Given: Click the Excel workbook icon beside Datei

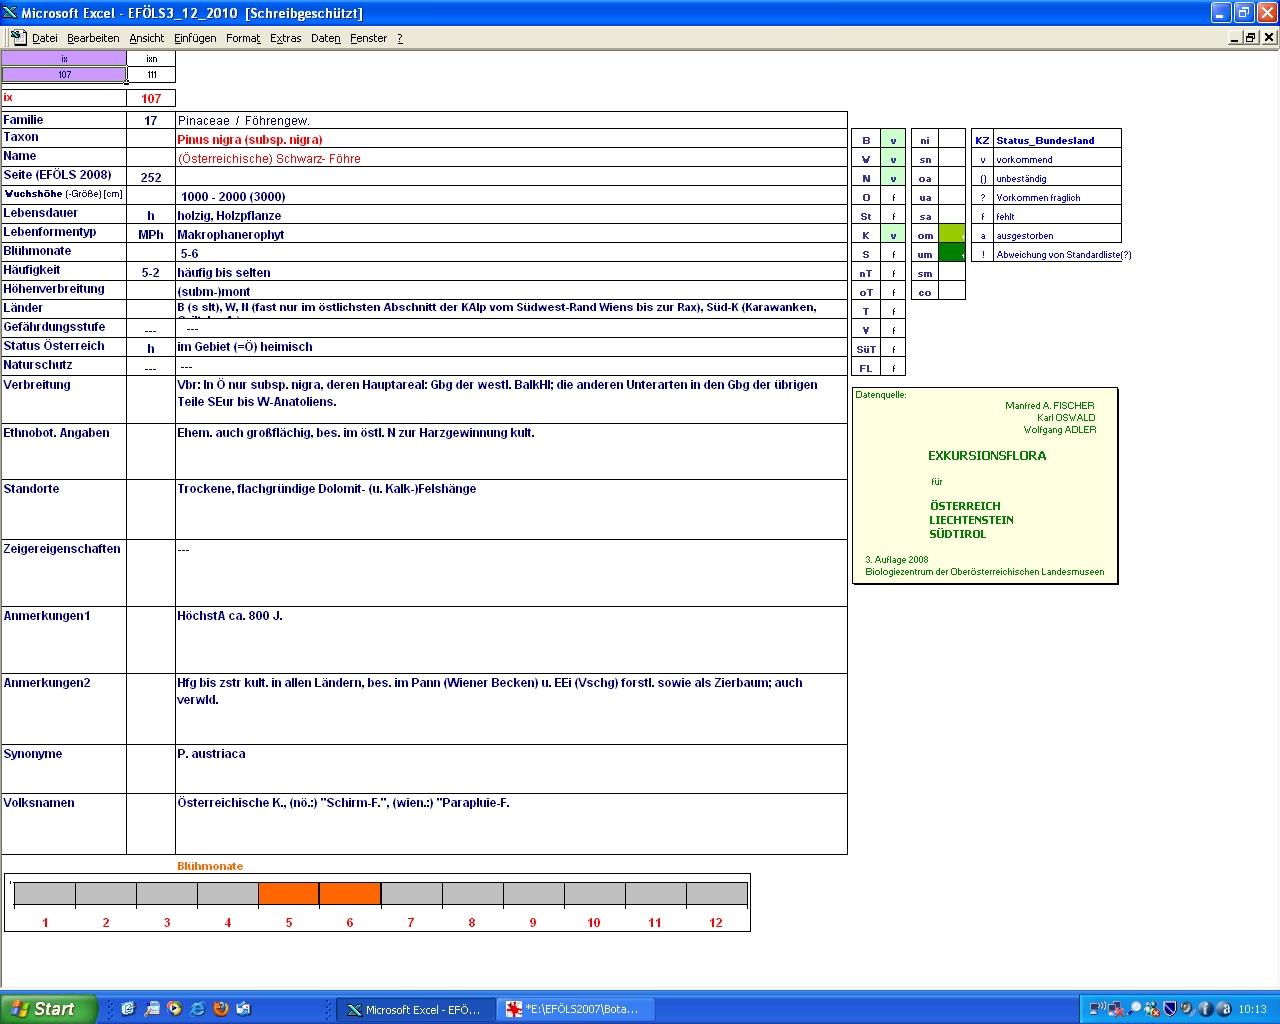Looking at the screenshot, I should click(18, 38).
